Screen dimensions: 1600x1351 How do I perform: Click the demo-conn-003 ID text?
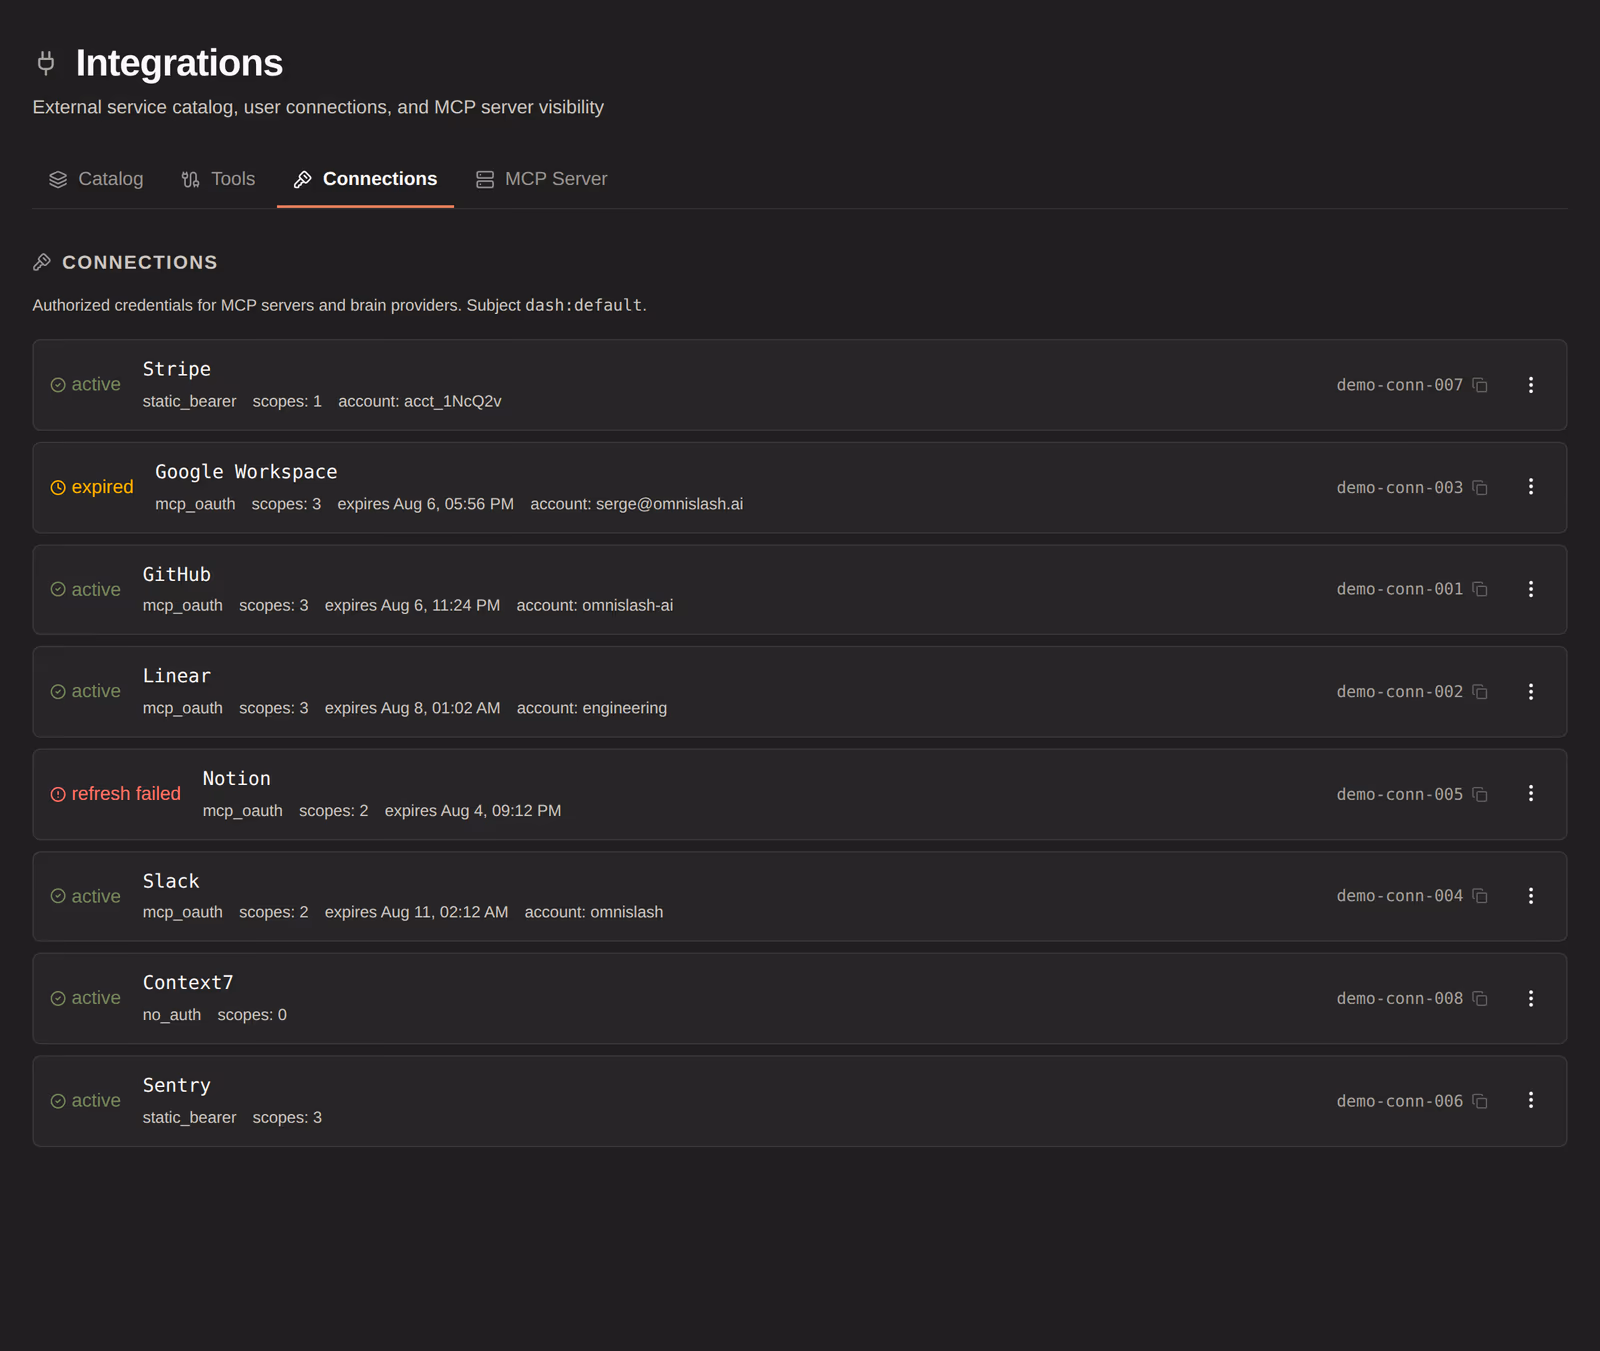tap(1400, 488)
